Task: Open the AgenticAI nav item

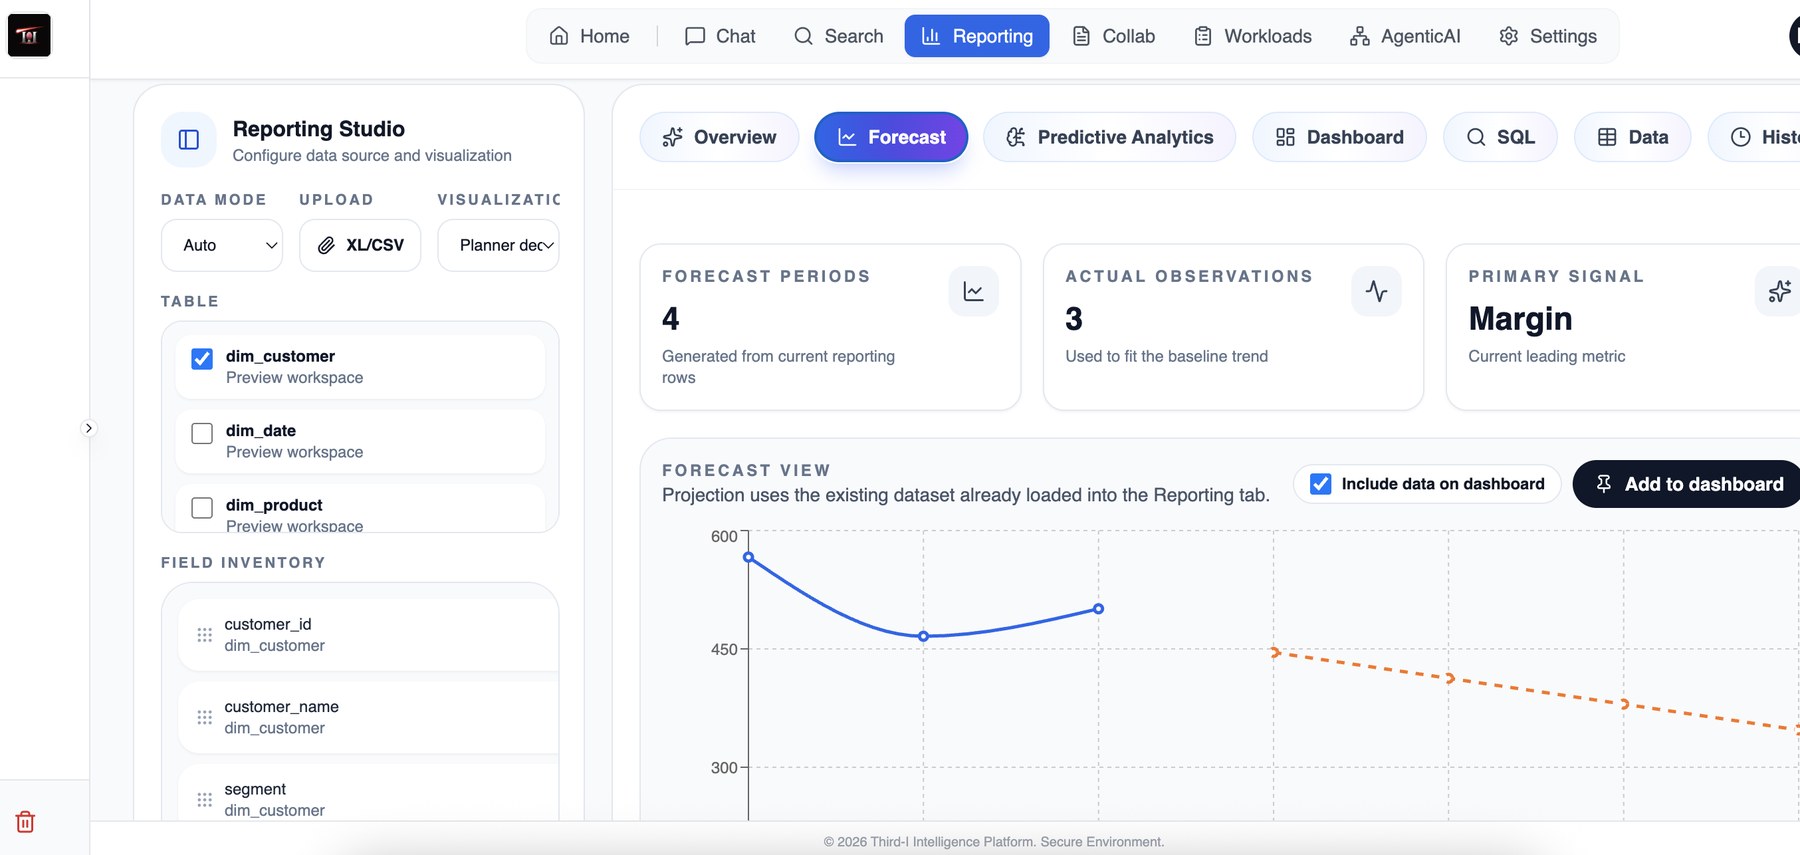Action: click(x=1404, y=36)
